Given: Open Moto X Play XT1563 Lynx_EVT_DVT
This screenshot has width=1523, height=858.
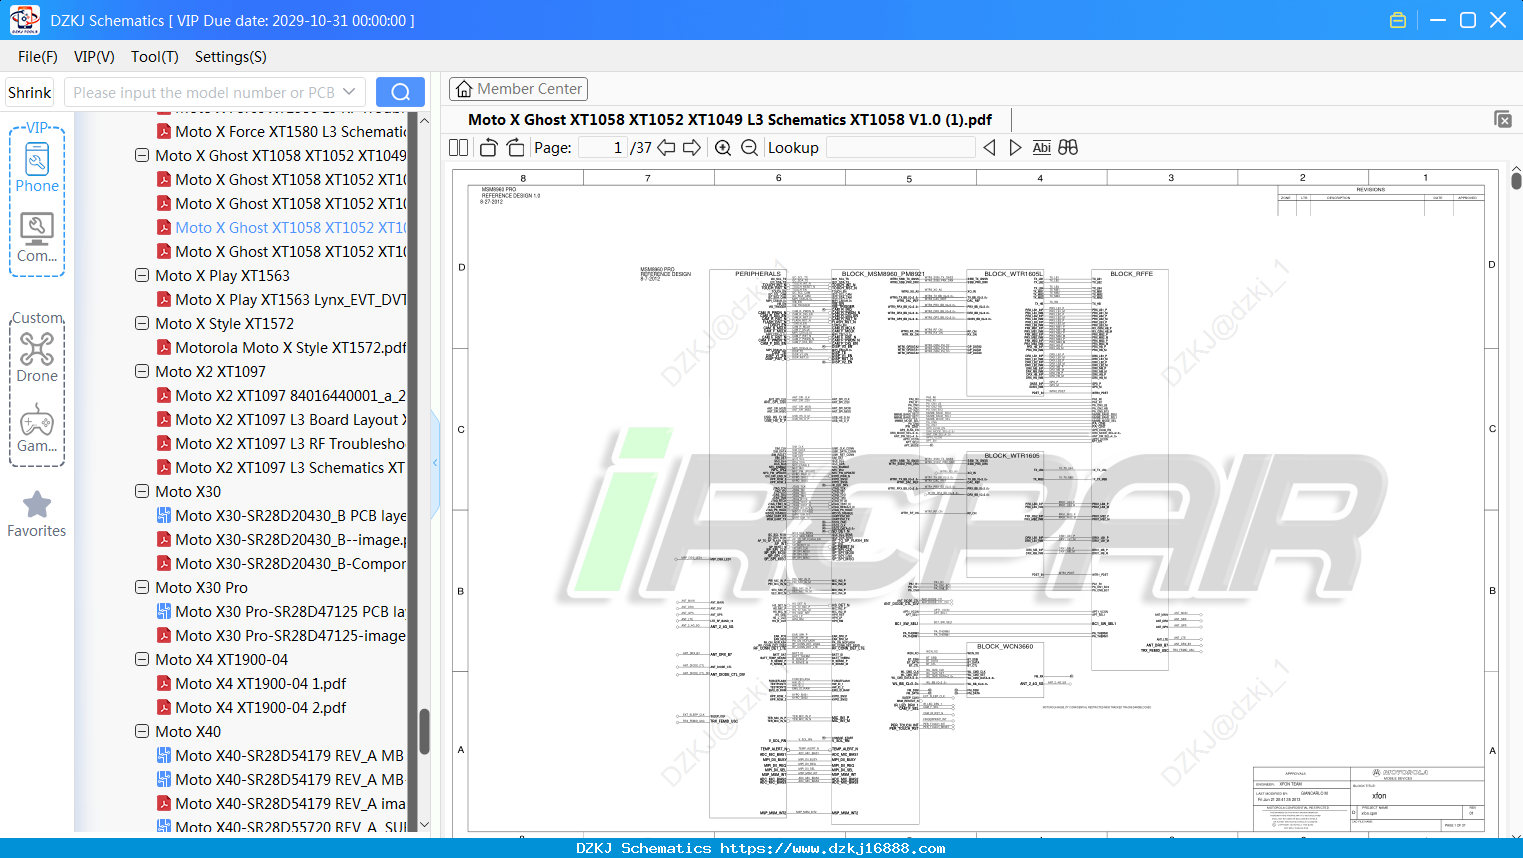Looking at the screenshot, I should point(282,300).
